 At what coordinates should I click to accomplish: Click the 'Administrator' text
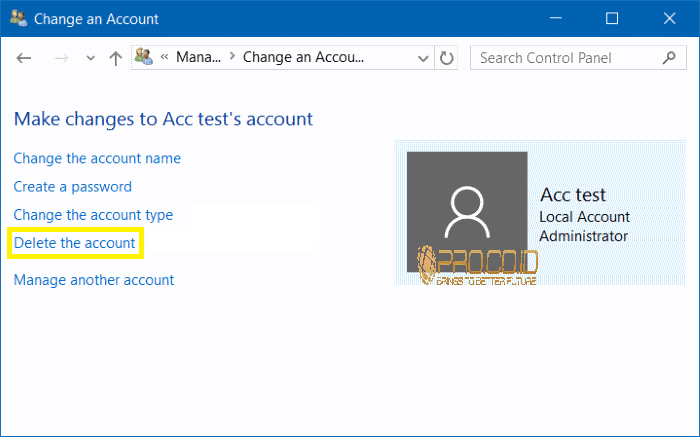pyautogui.click(x=583, y=236)
